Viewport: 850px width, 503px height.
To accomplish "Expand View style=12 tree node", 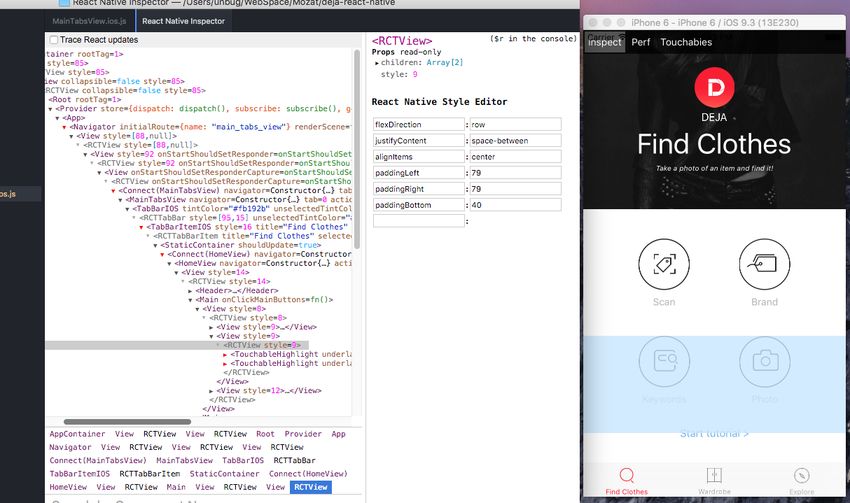I will pos(211,391).
